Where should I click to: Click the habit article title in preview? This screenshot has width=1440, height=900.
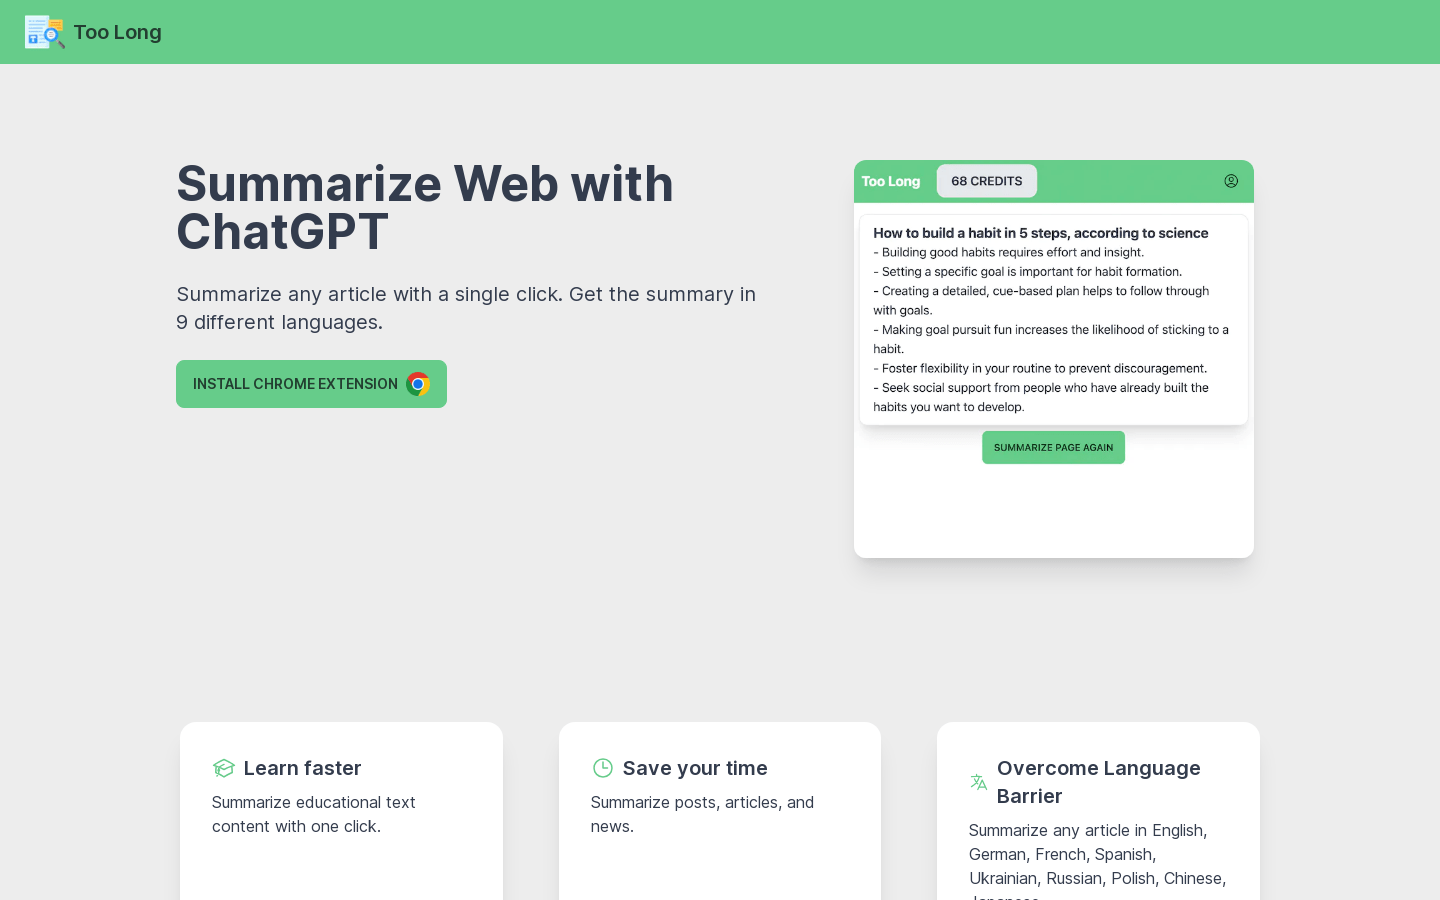(1040, 233)
